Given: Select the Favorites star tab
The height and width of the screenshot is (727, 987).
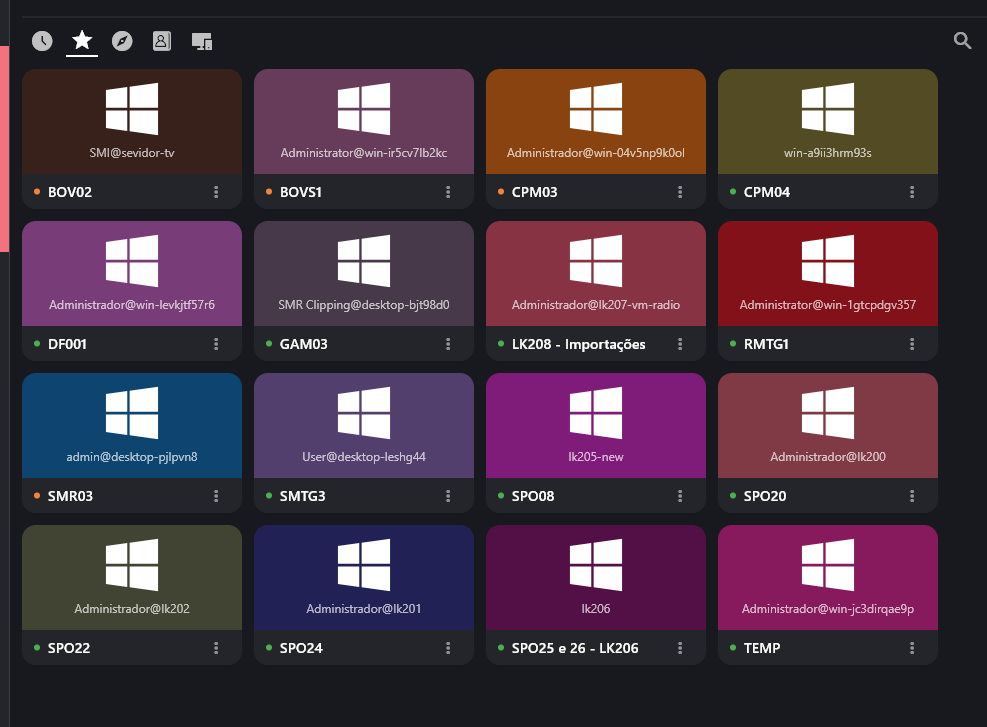Looking at the screenshot, I should (82, 41).
